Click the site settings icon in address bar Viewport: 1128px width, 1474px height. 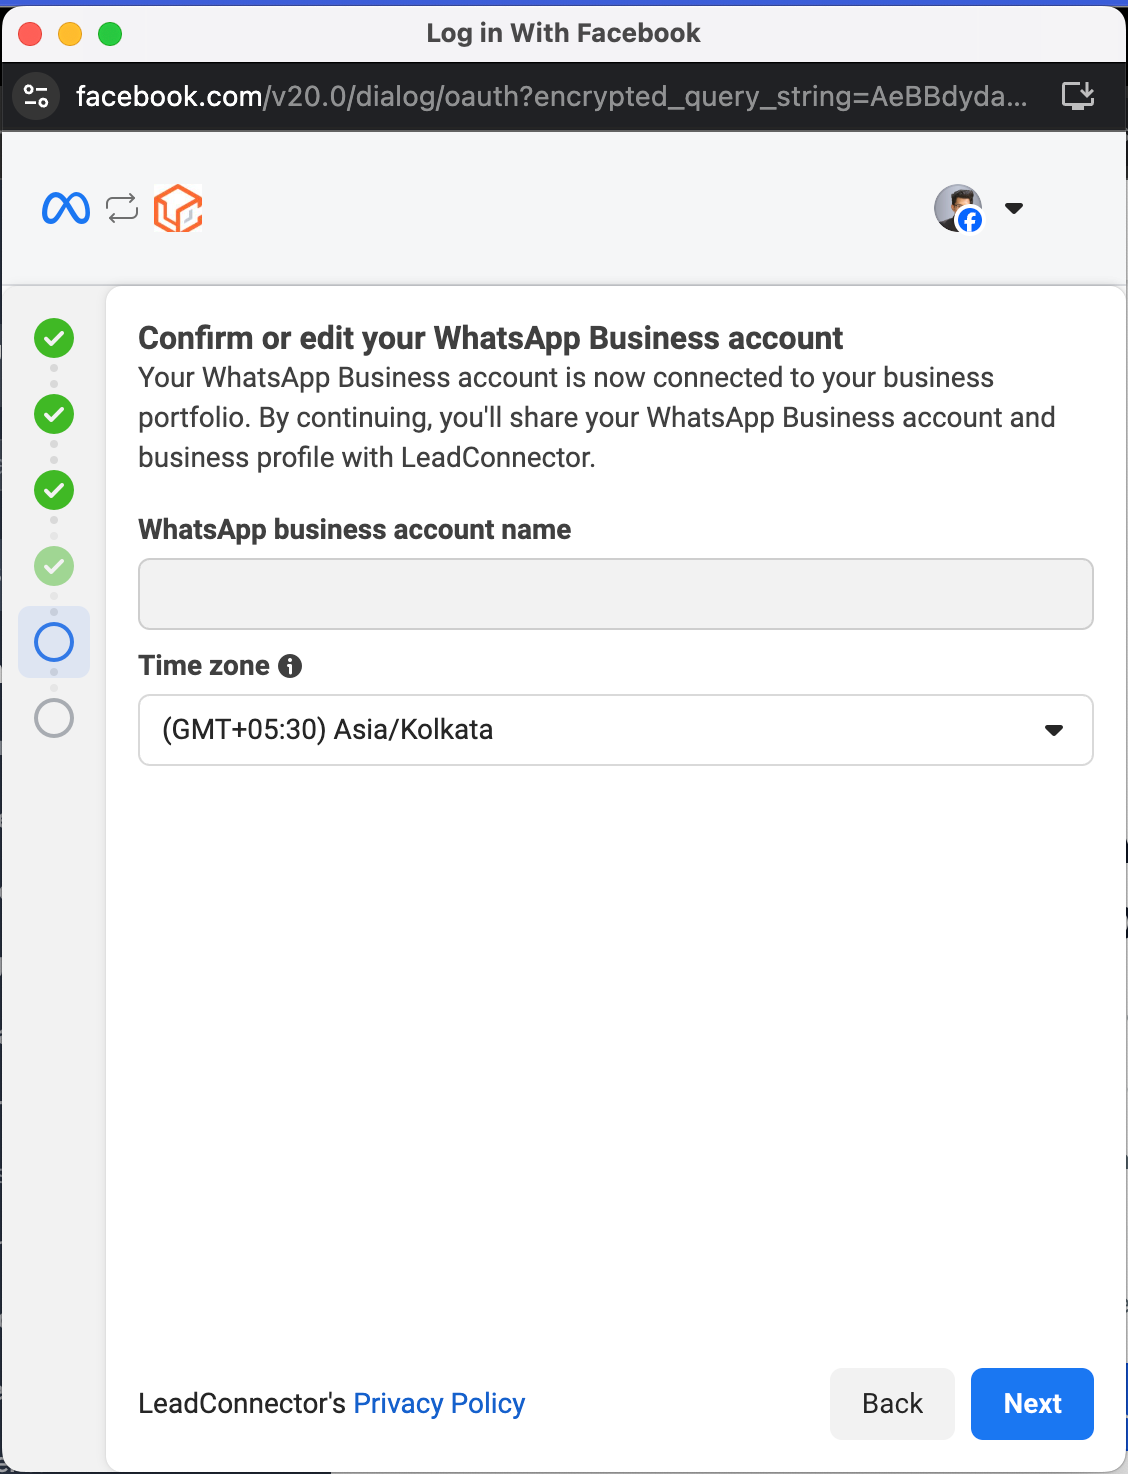point(36,96)
